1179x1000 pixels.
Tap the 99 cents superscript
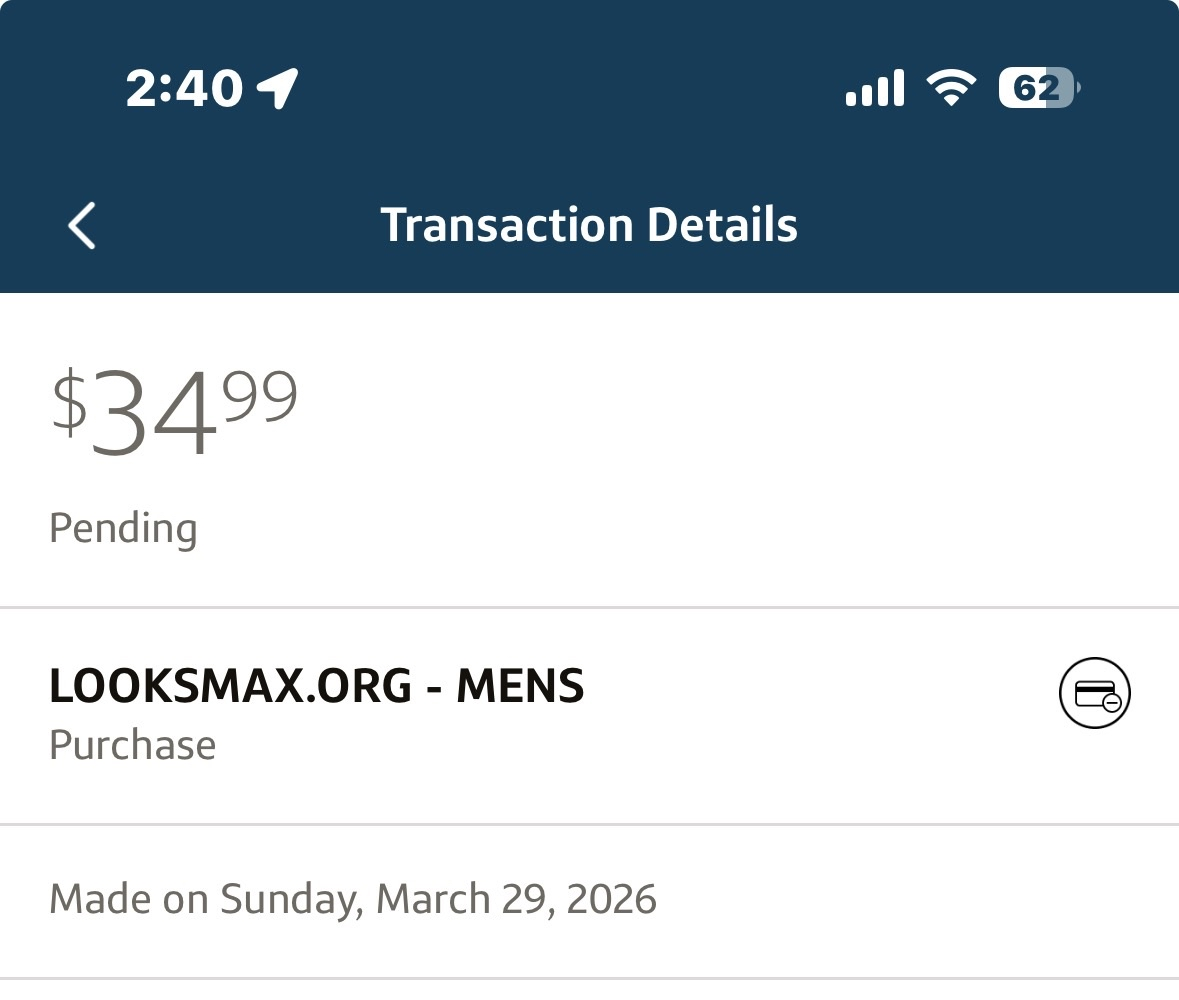[260, 394]
